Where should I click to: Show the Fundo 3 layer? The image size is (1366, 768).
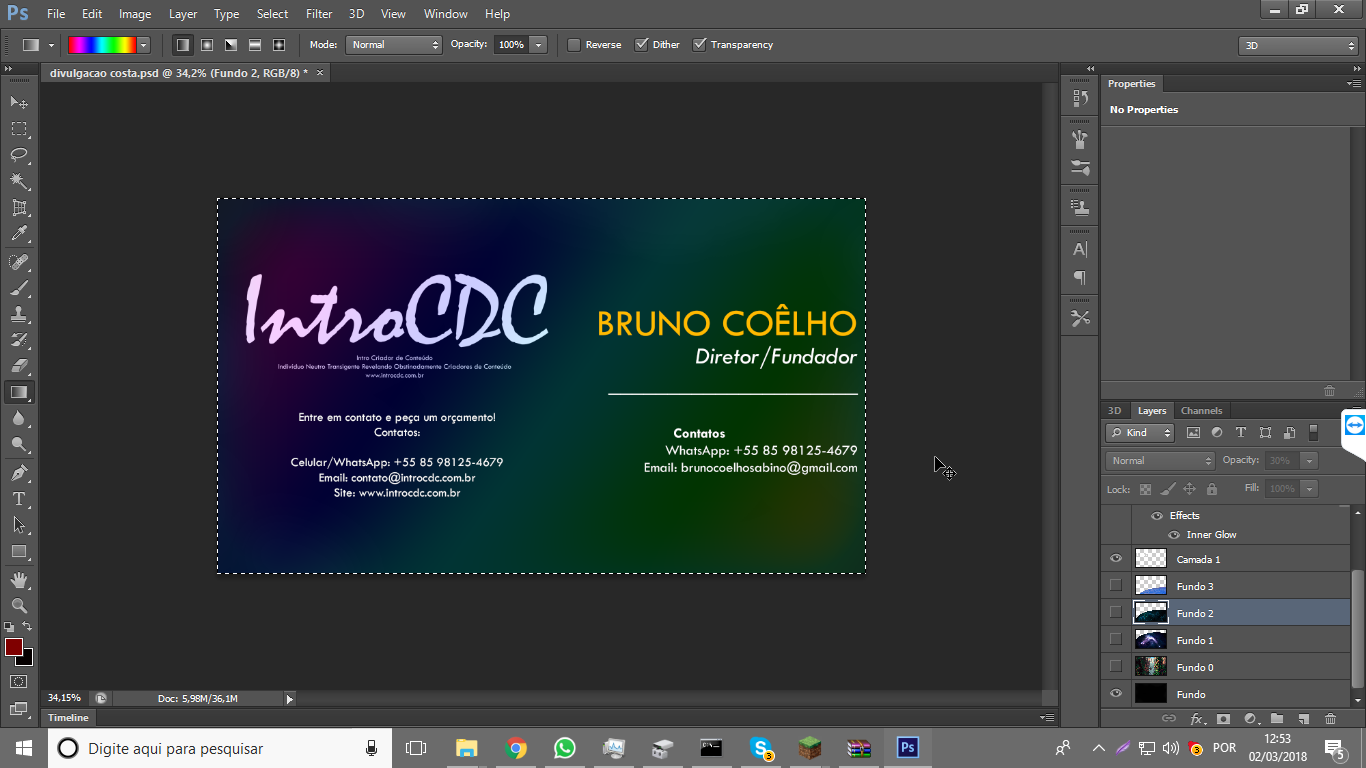(1116, 586)
